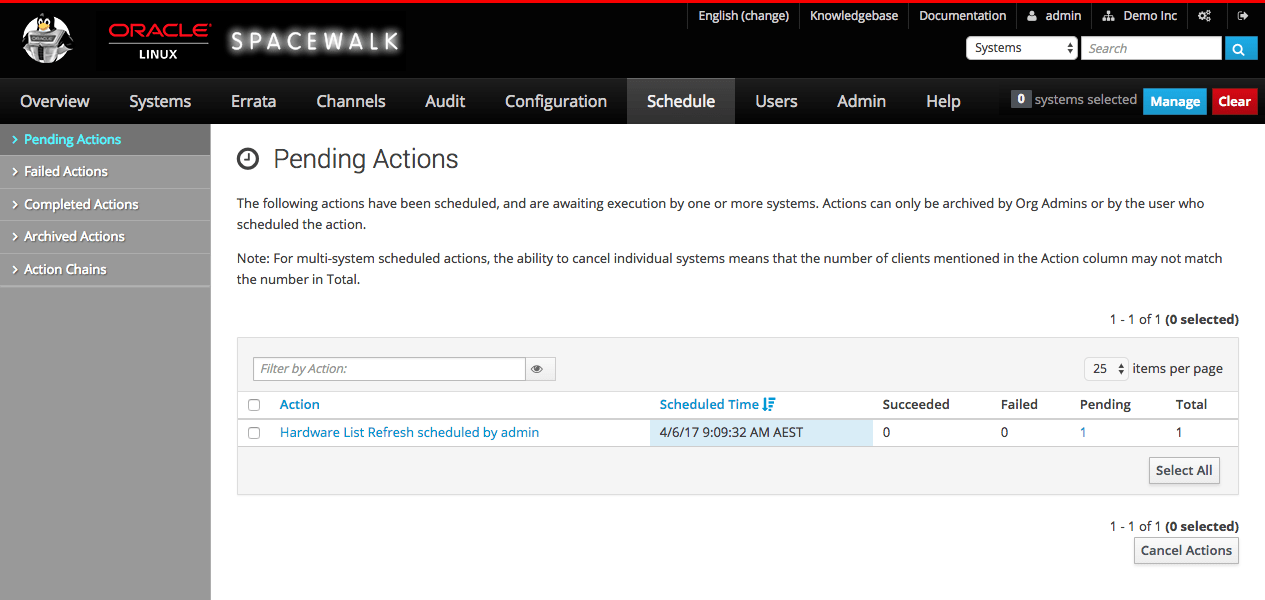Click the 0 systems selected counter
The width and height of the screenshot is (1265, 600).
1073,100
